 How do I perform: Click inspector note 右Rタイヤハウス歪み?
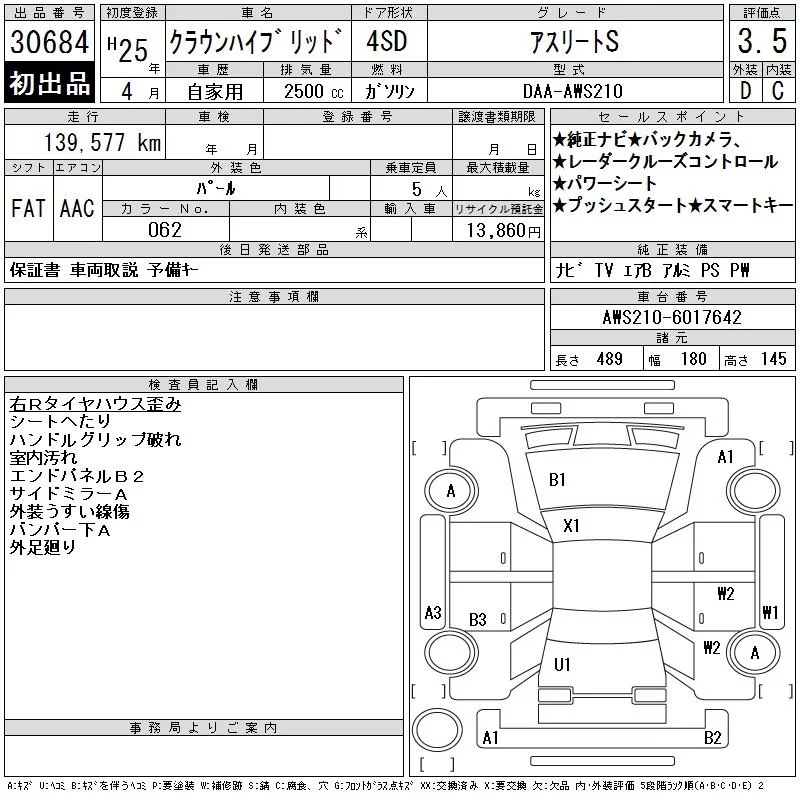click(x=95, y=404)
